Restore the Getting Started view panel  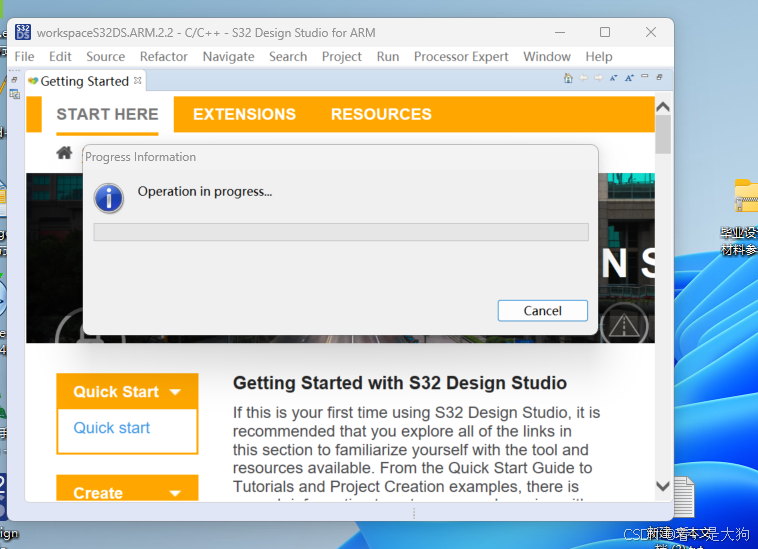(659, 77)
